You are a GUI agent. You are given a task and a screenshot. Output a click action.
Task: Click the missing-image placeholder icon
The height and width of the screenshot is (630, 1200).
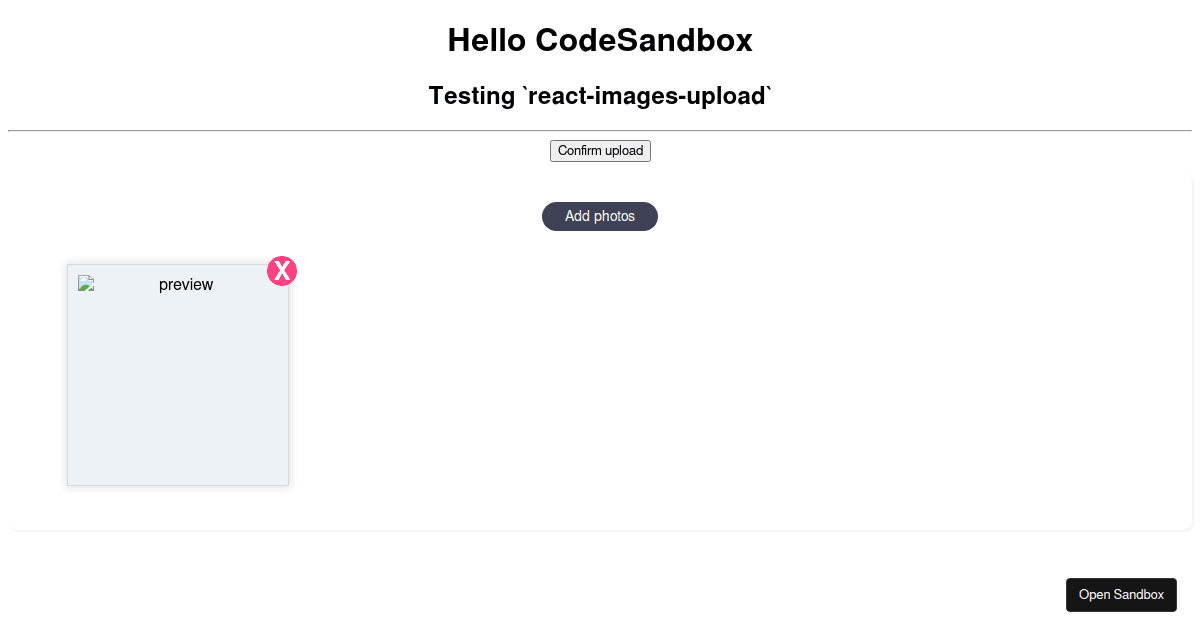pyautogui.click(x=84, y=283)
